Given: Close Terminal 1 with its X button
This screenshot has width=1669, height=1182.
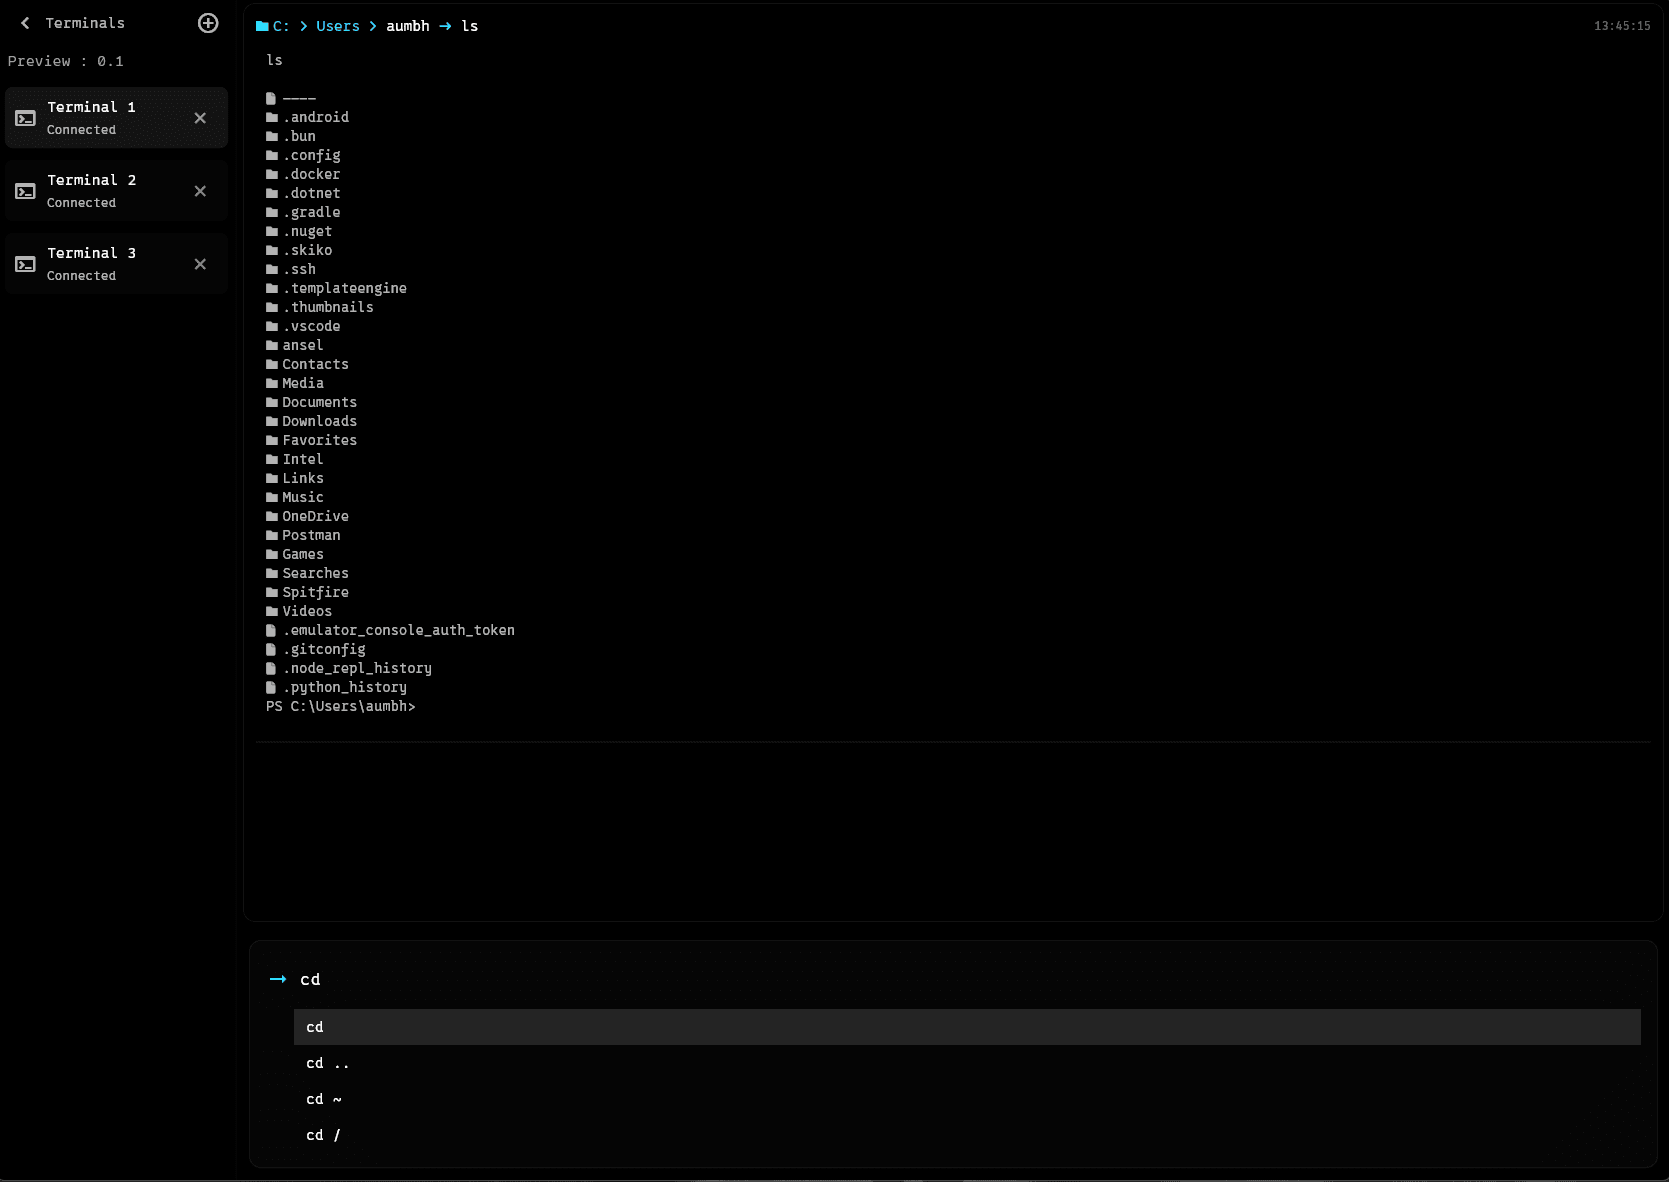Looking at the screenshot, I should (200, 117).
